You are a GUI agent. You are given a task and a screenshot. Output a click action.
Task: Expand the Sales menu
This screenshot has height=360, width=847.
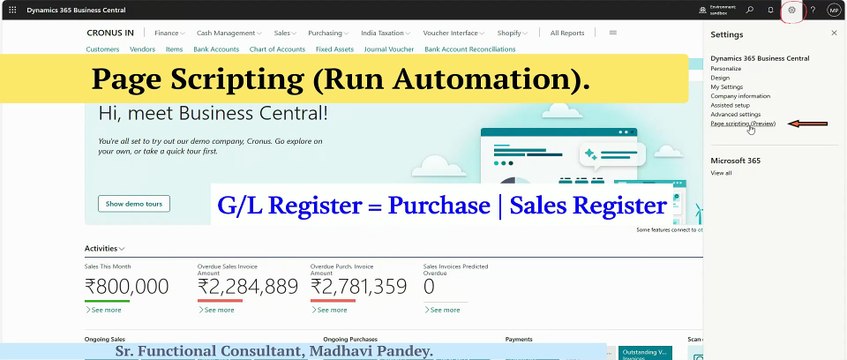pos(285,33)
